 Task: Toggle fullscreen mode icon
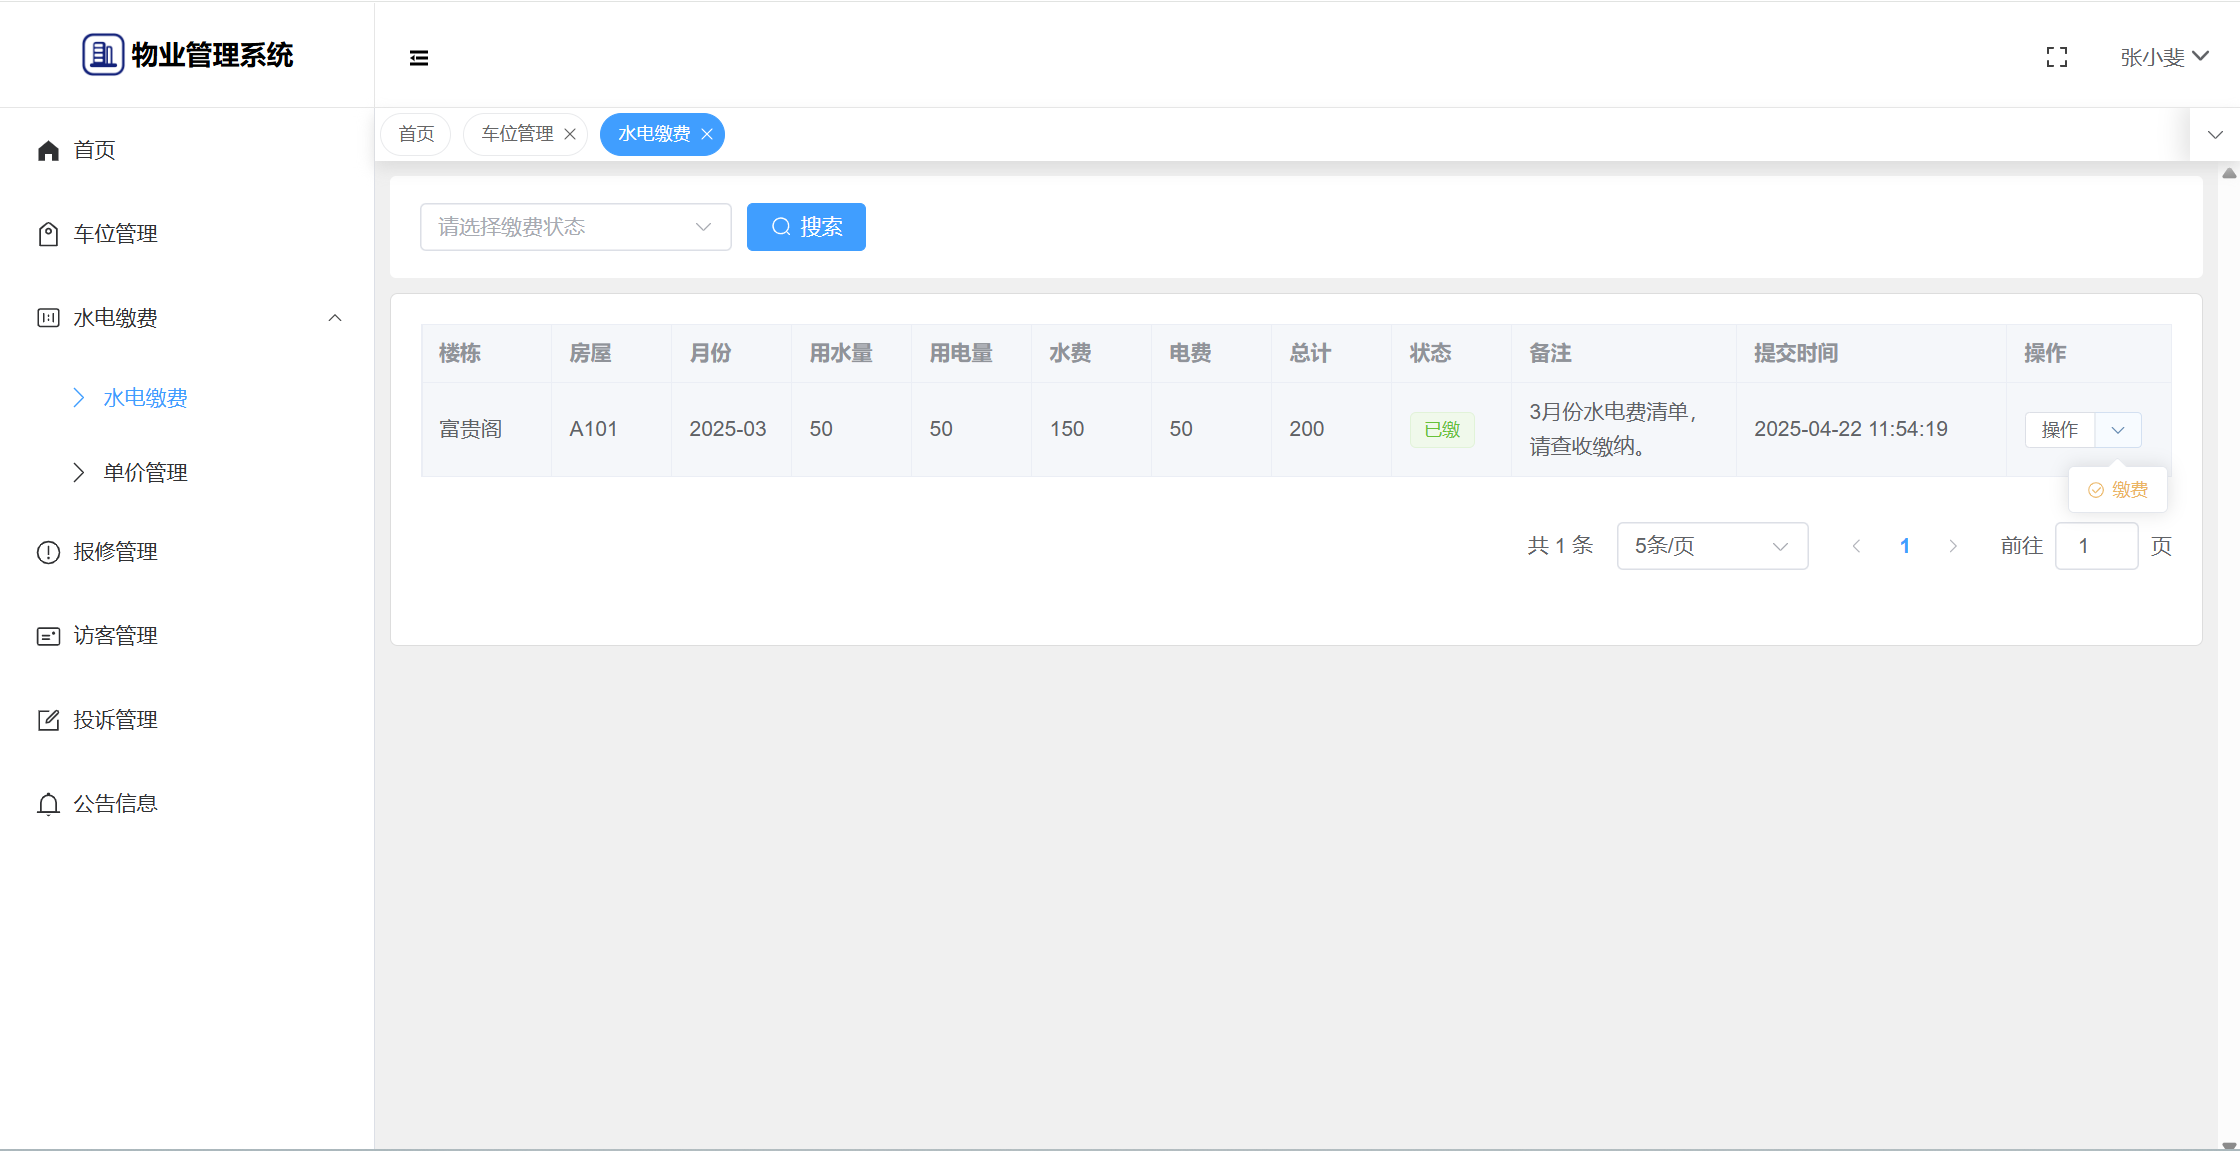coord(2056,58)
